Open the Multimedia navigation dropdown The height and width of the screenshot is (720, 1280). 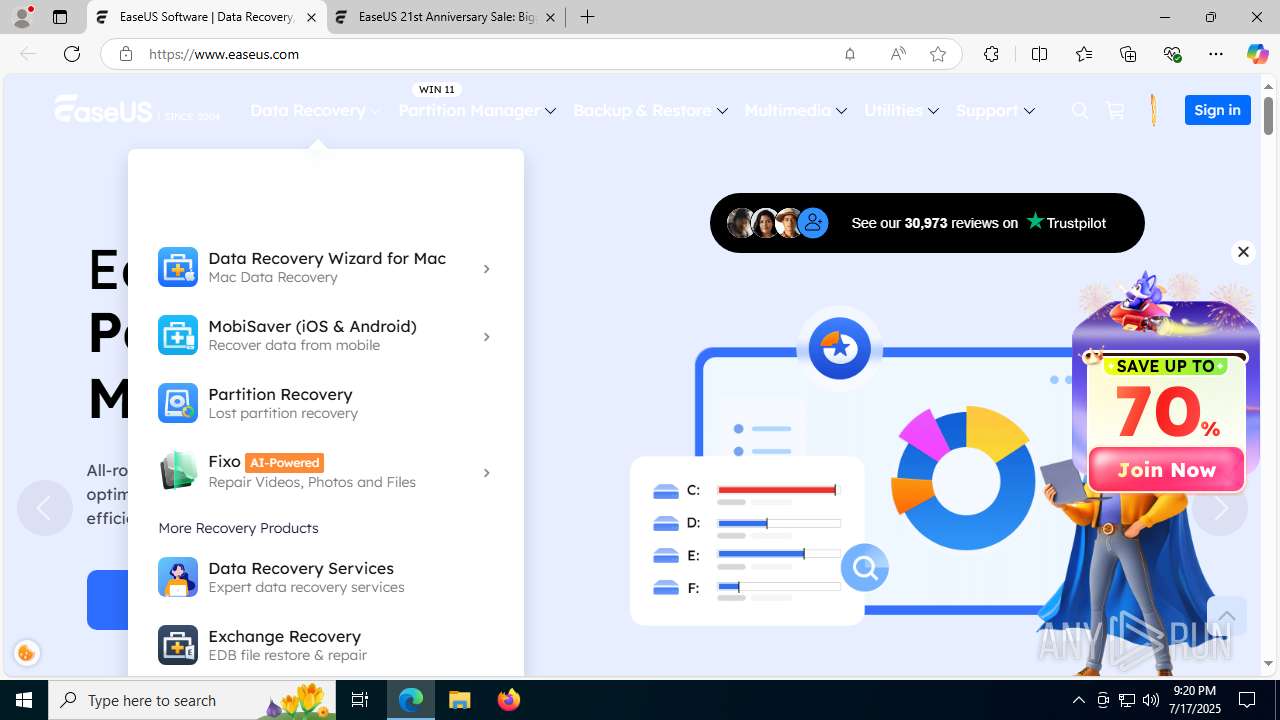pyautogui.click(x=796, y=110)
